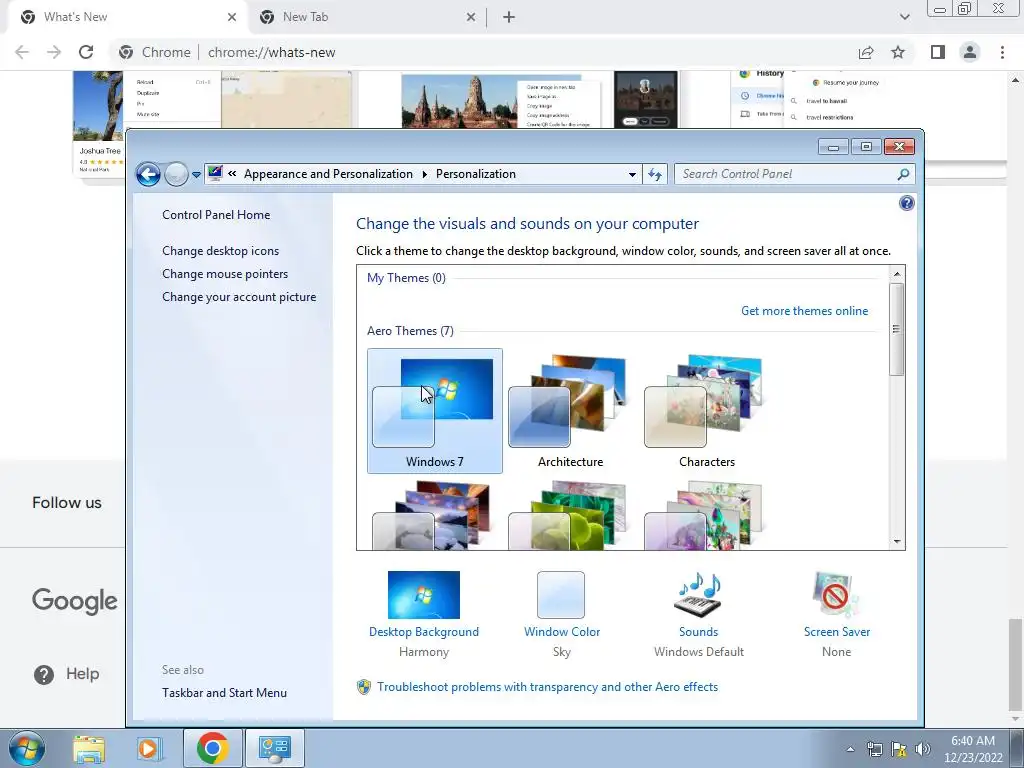Expand the address bar history dropdown arrow
The width and height of the screenshot is (1024, 768).
632,174
